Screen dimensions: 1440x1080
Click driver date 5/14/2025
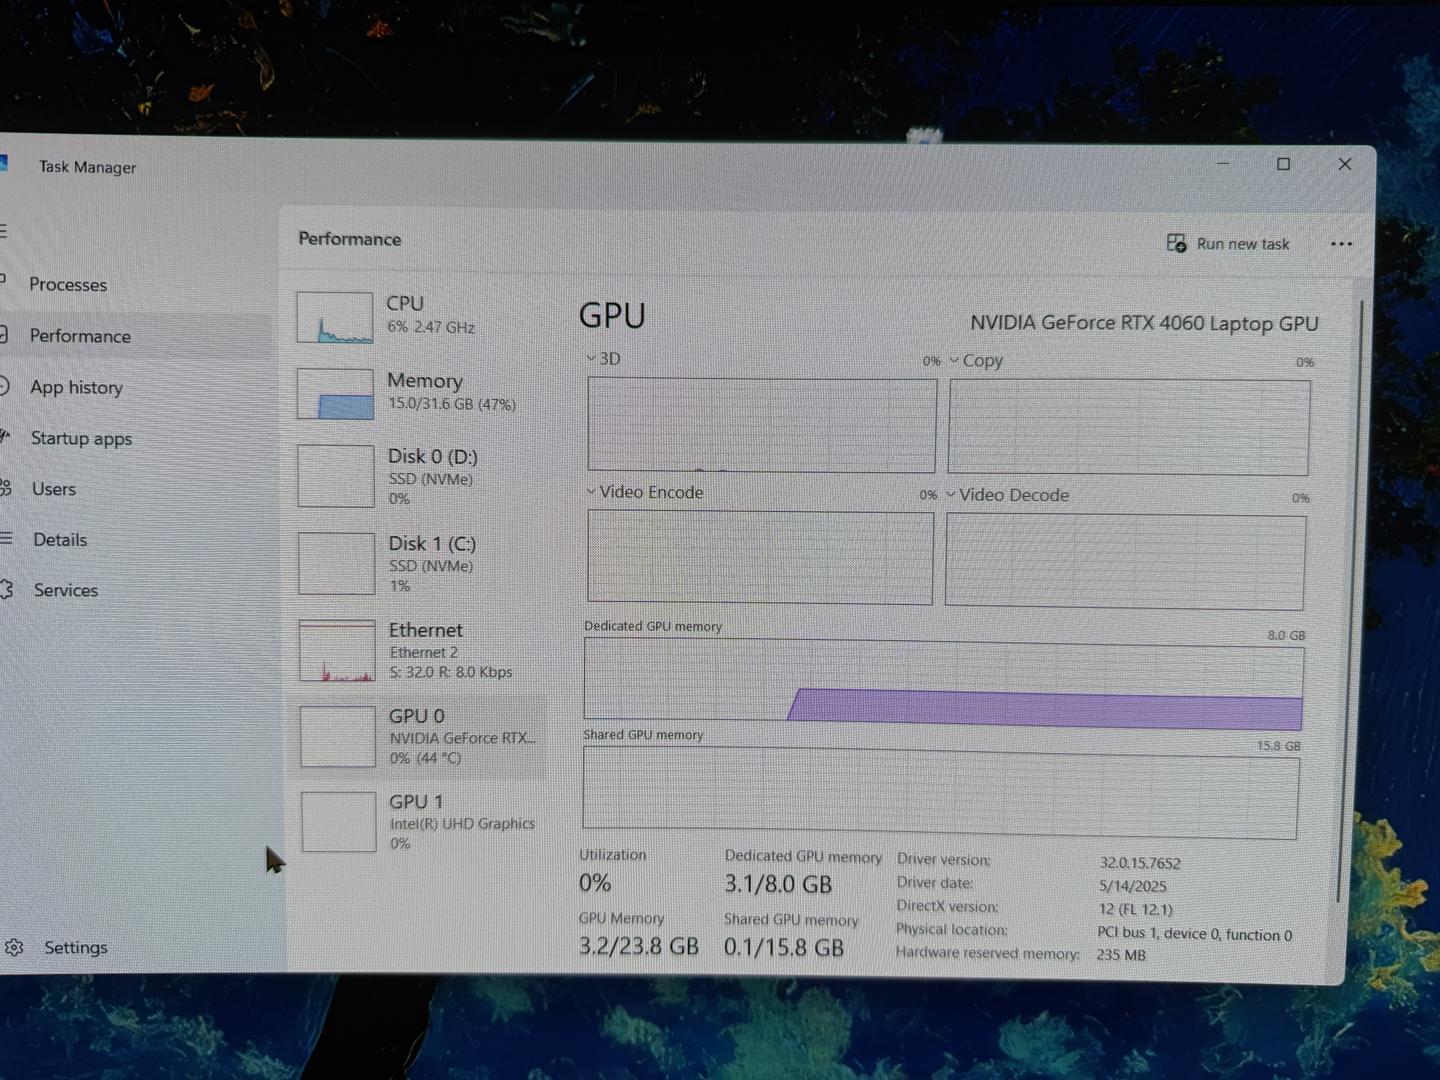click(1132, 886)
